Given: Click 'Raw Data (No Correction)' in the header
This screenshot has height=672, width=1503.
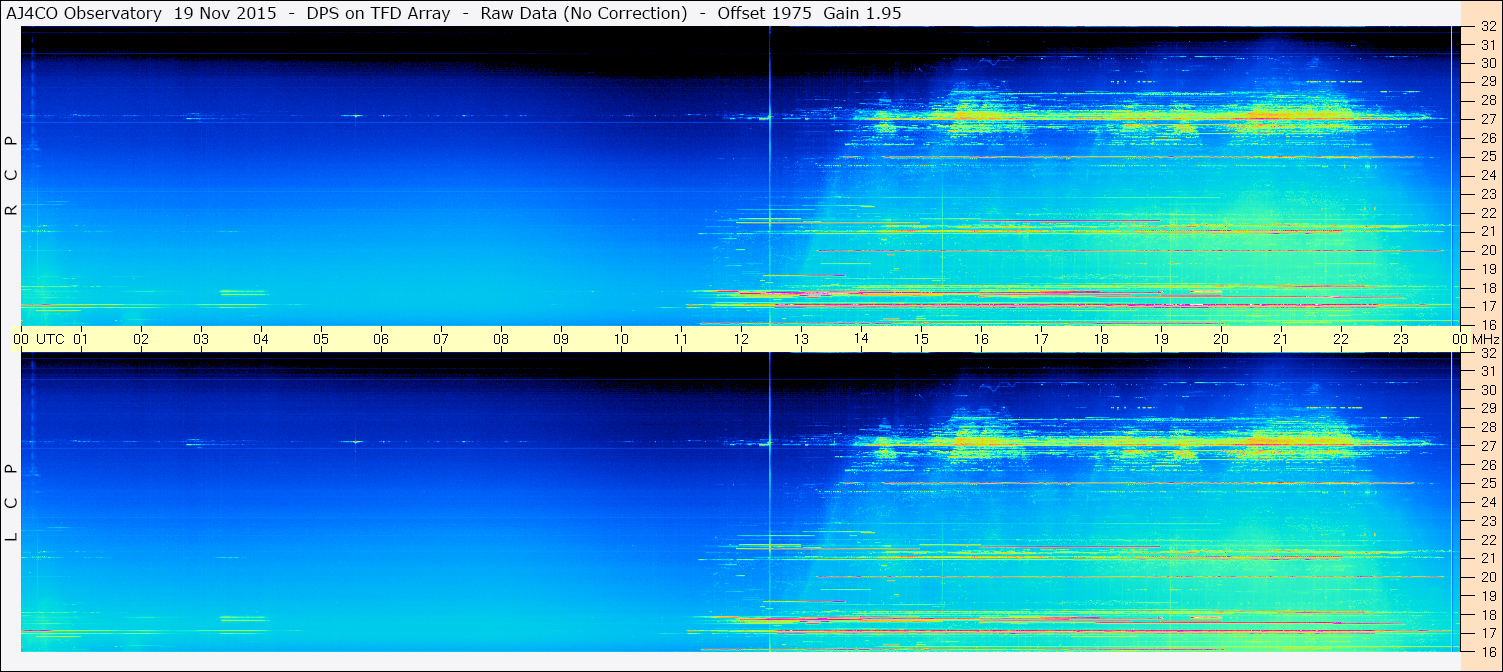Looking at the screenshot, I should coord(583,13).
